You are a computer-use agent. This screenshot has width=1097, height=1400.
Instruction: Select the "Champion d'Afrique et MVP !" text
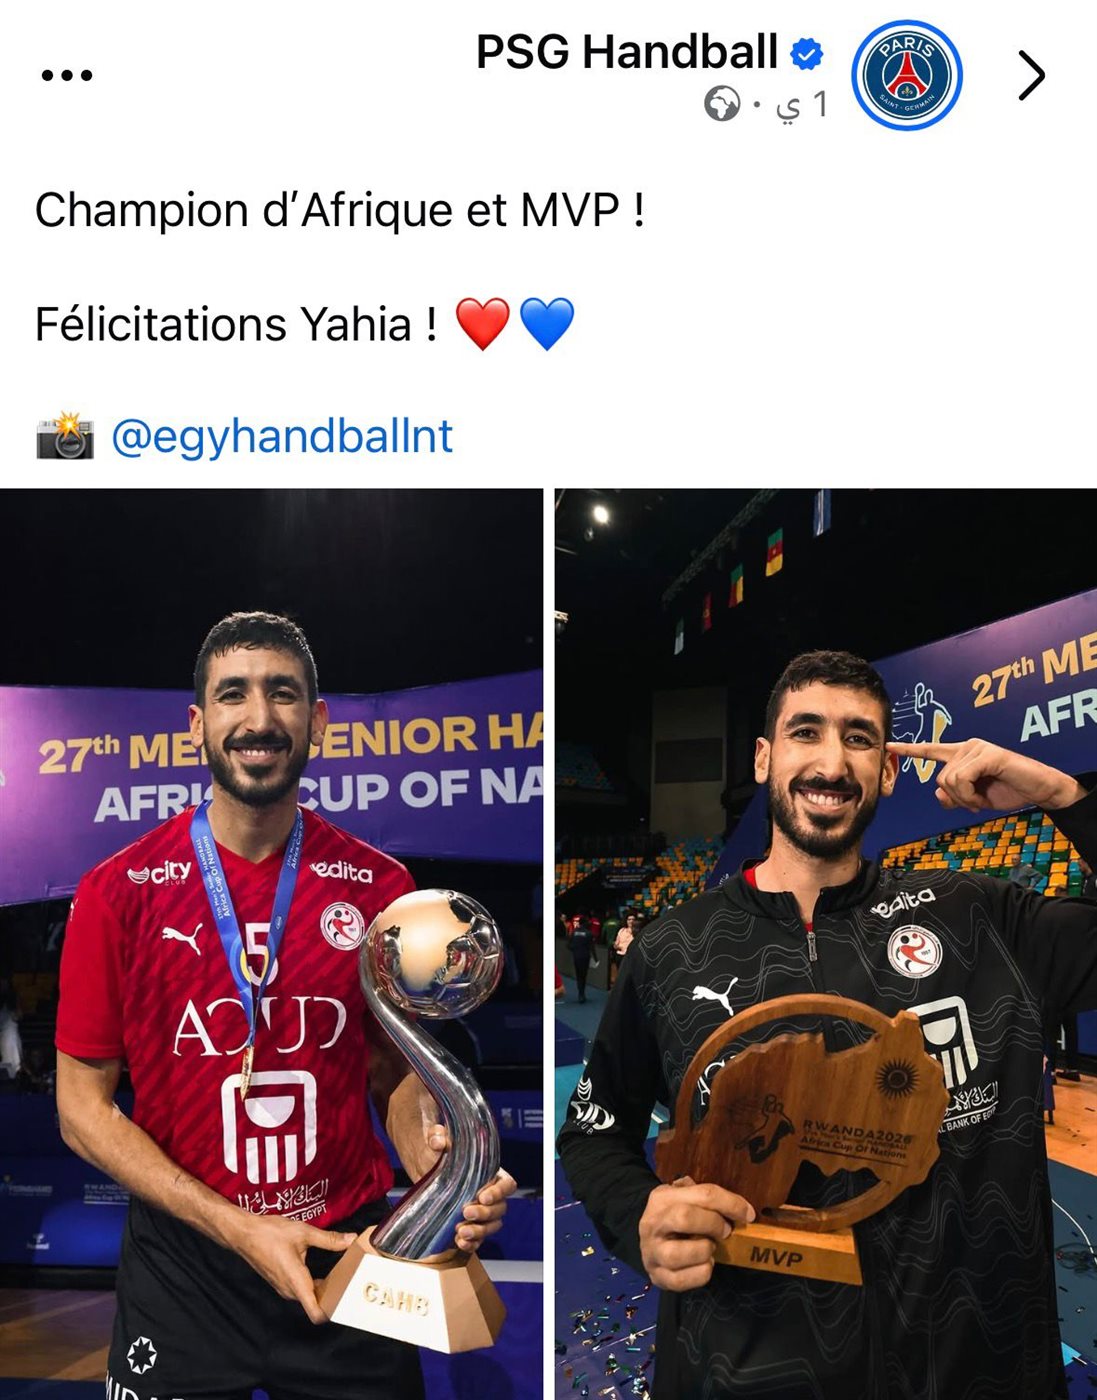pos(340,210)
